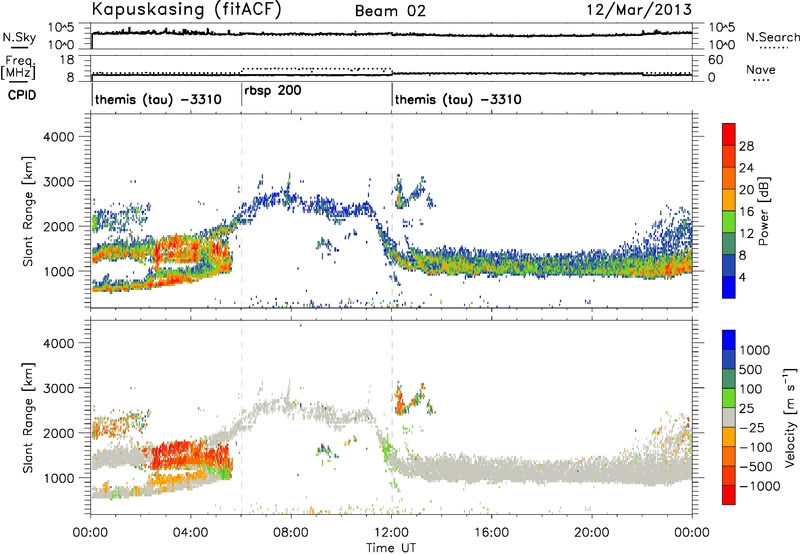Click the 'Beam 02' label
800x554 pixels.
click(390, 11)
